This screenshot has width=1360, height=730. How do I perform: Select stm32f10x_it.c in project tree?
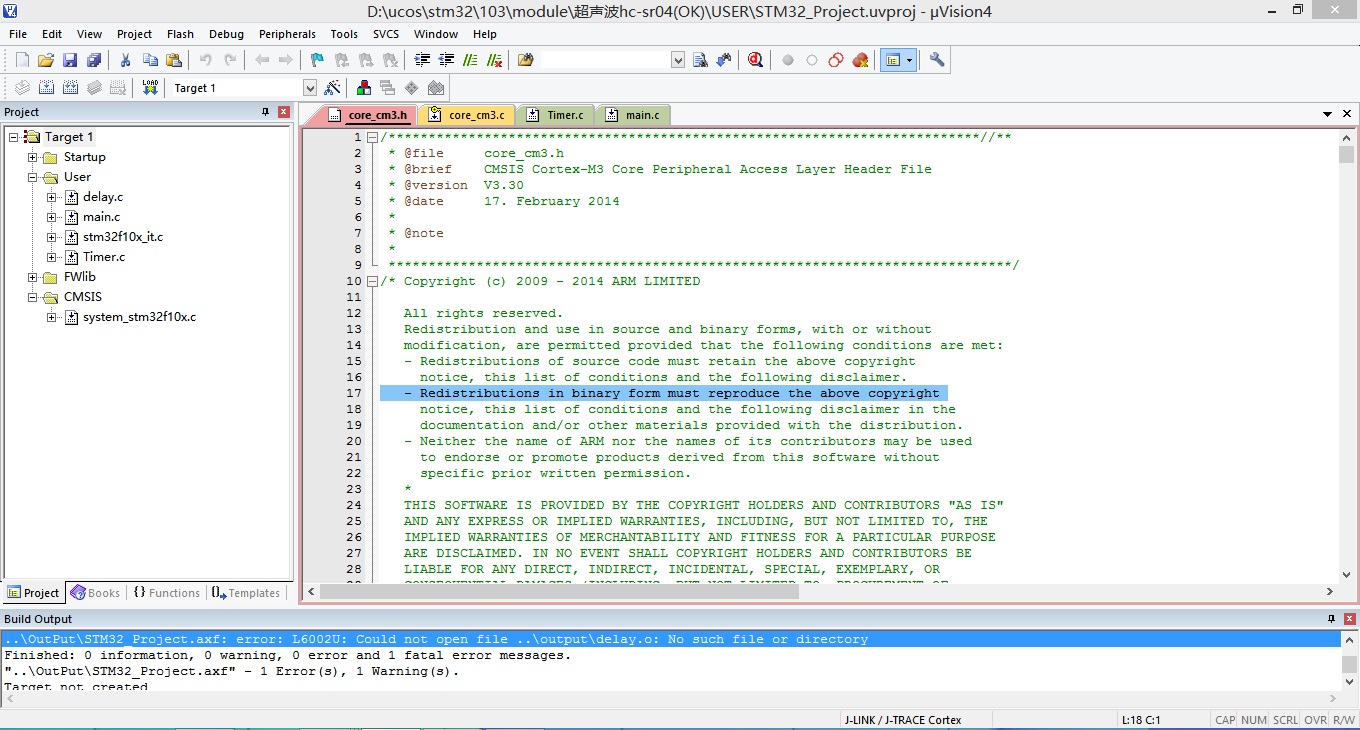coord(122,237)
